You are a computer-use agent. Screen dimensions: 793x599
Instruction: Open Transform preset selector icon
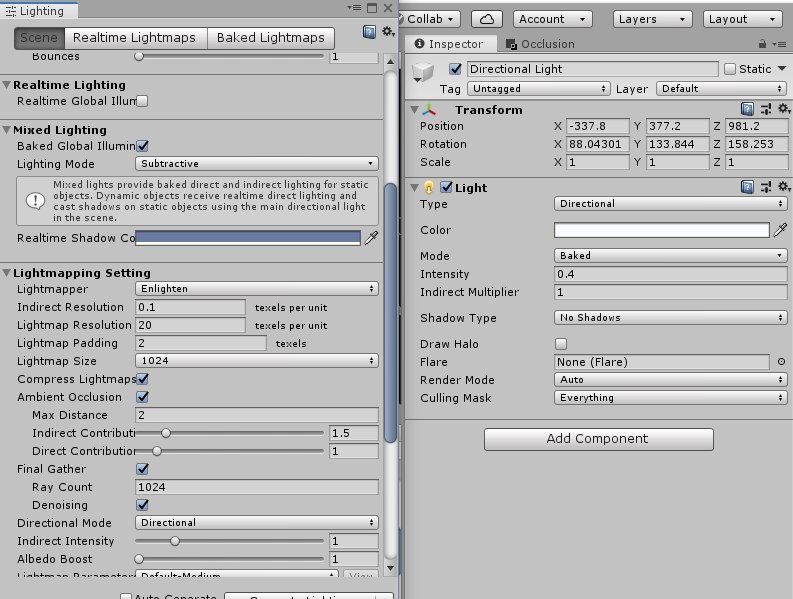point(766,109)
